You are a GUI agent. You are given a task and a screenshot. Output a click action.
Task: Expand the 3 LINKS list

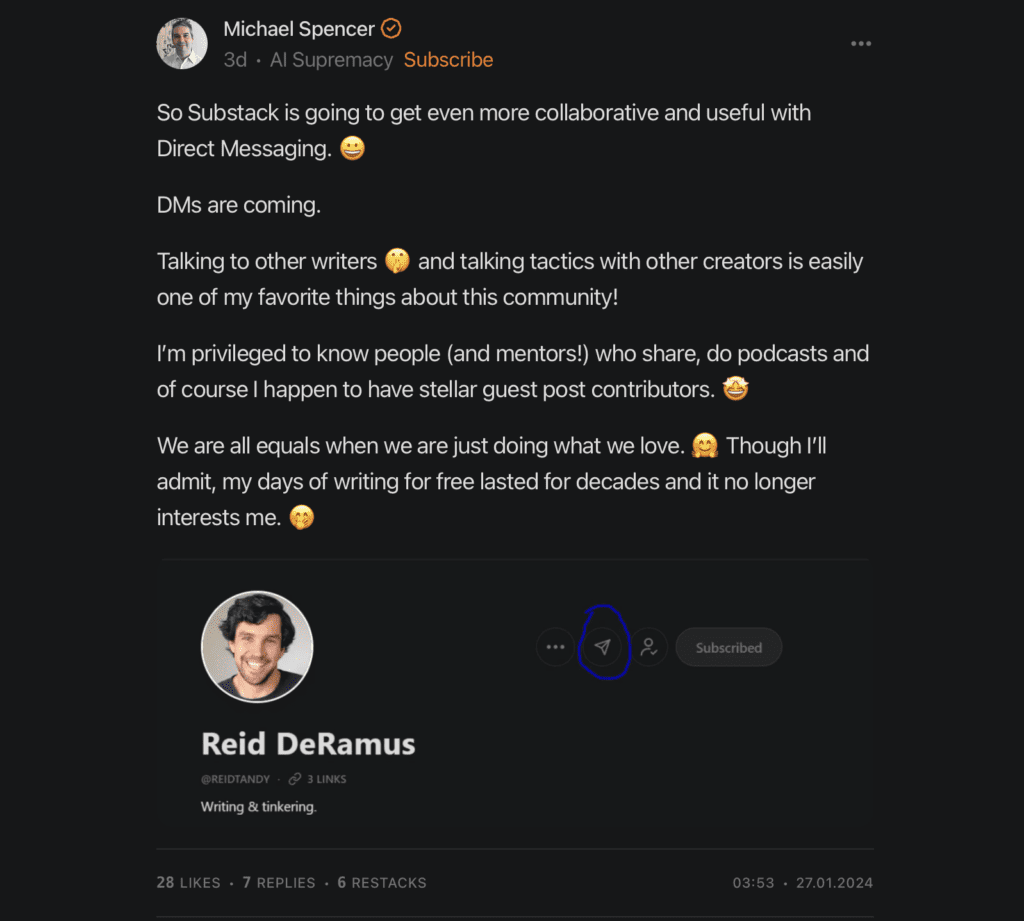point(326,779)
